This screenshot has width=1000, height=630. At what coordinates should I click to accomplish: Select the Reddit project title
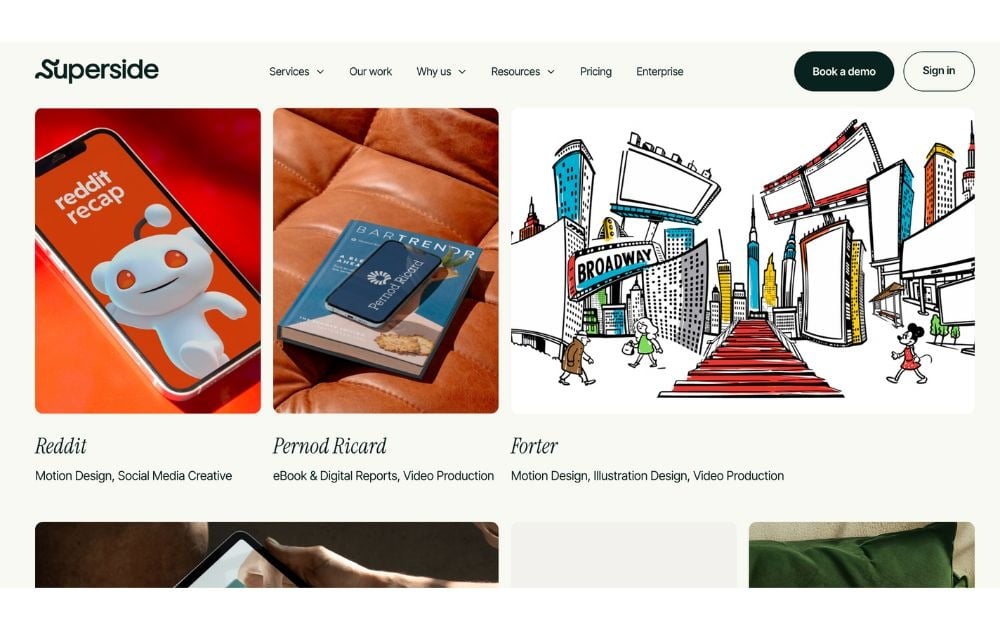61,446
